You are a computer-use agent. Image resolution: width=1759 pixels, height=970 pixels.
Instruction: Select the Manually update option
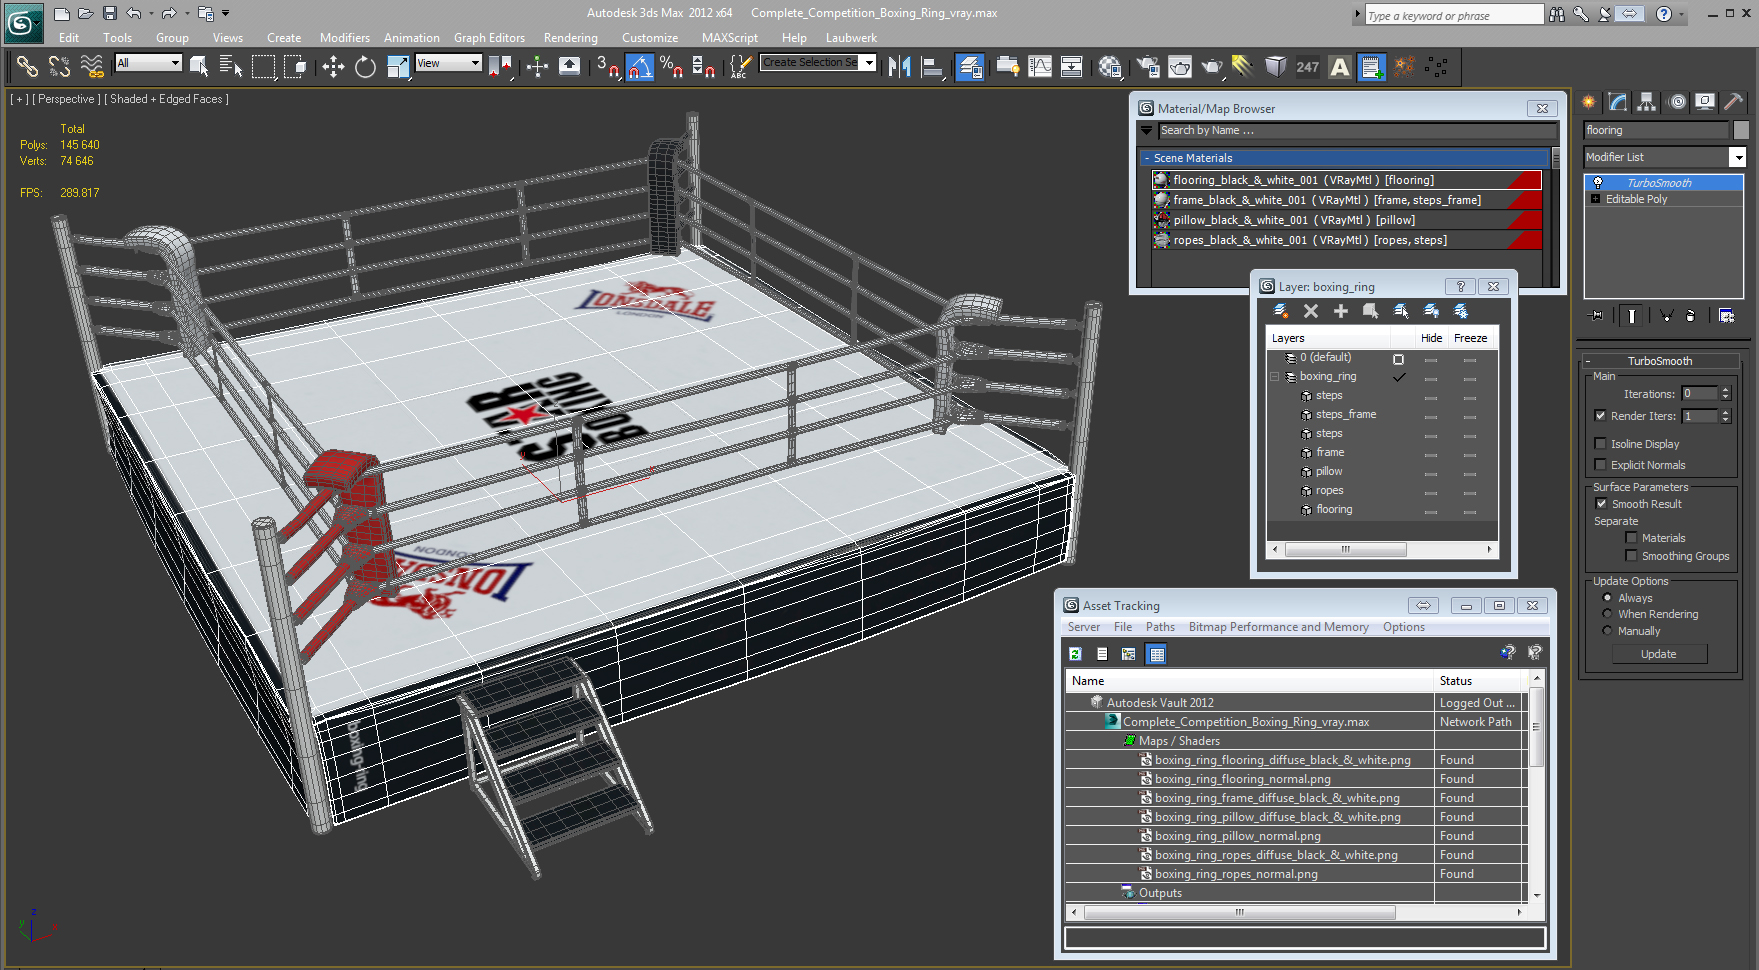tap(1607, 631)
